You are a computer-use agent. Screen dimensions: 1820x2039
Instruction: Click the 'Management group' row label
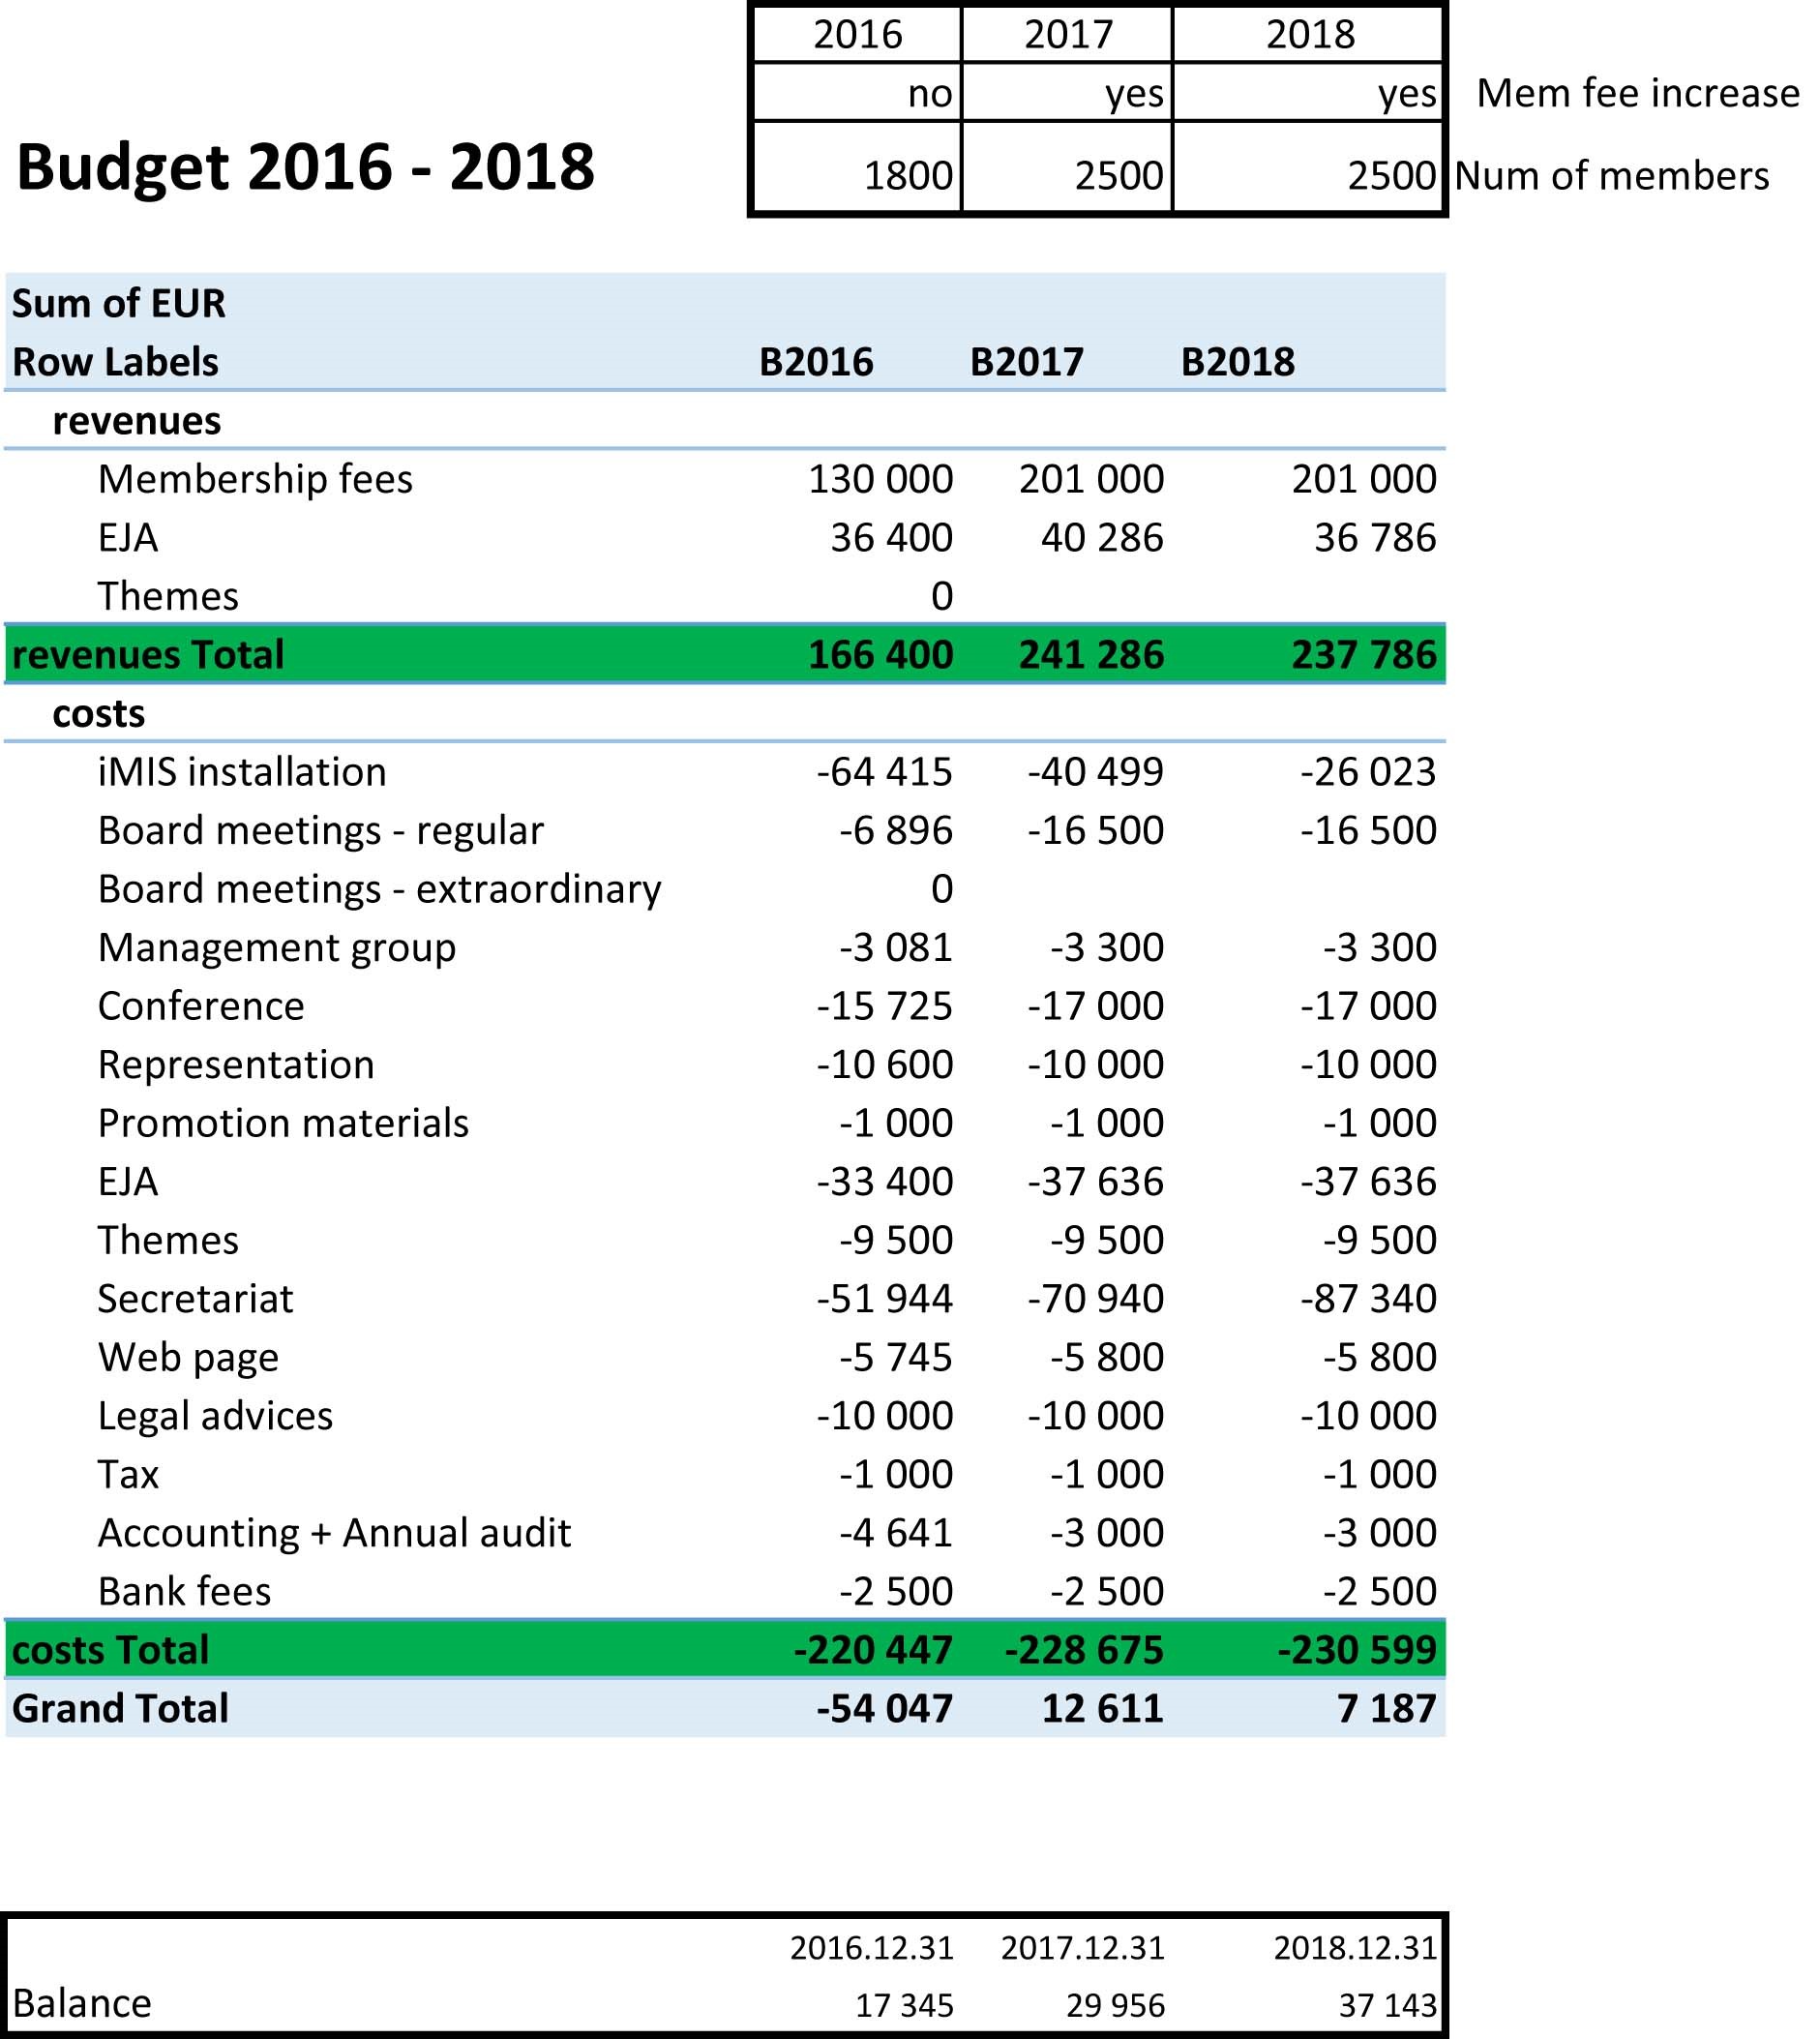pos(276,948)
